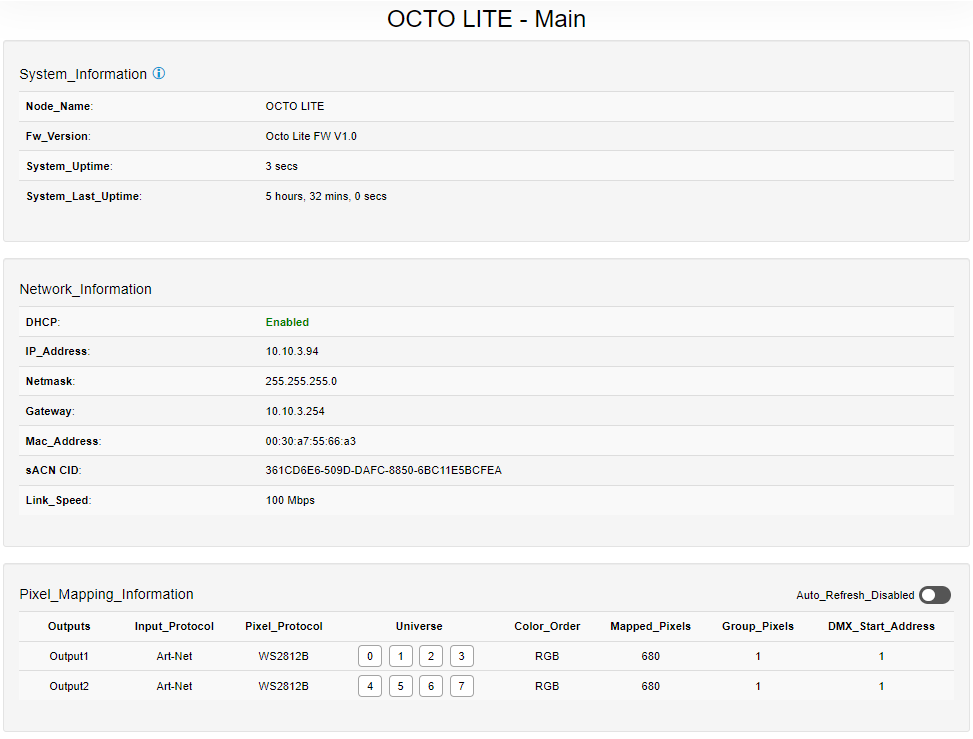Click the Node_Name label
The height and width of the screenshot is (739, 973).
(x=59, y=106)
